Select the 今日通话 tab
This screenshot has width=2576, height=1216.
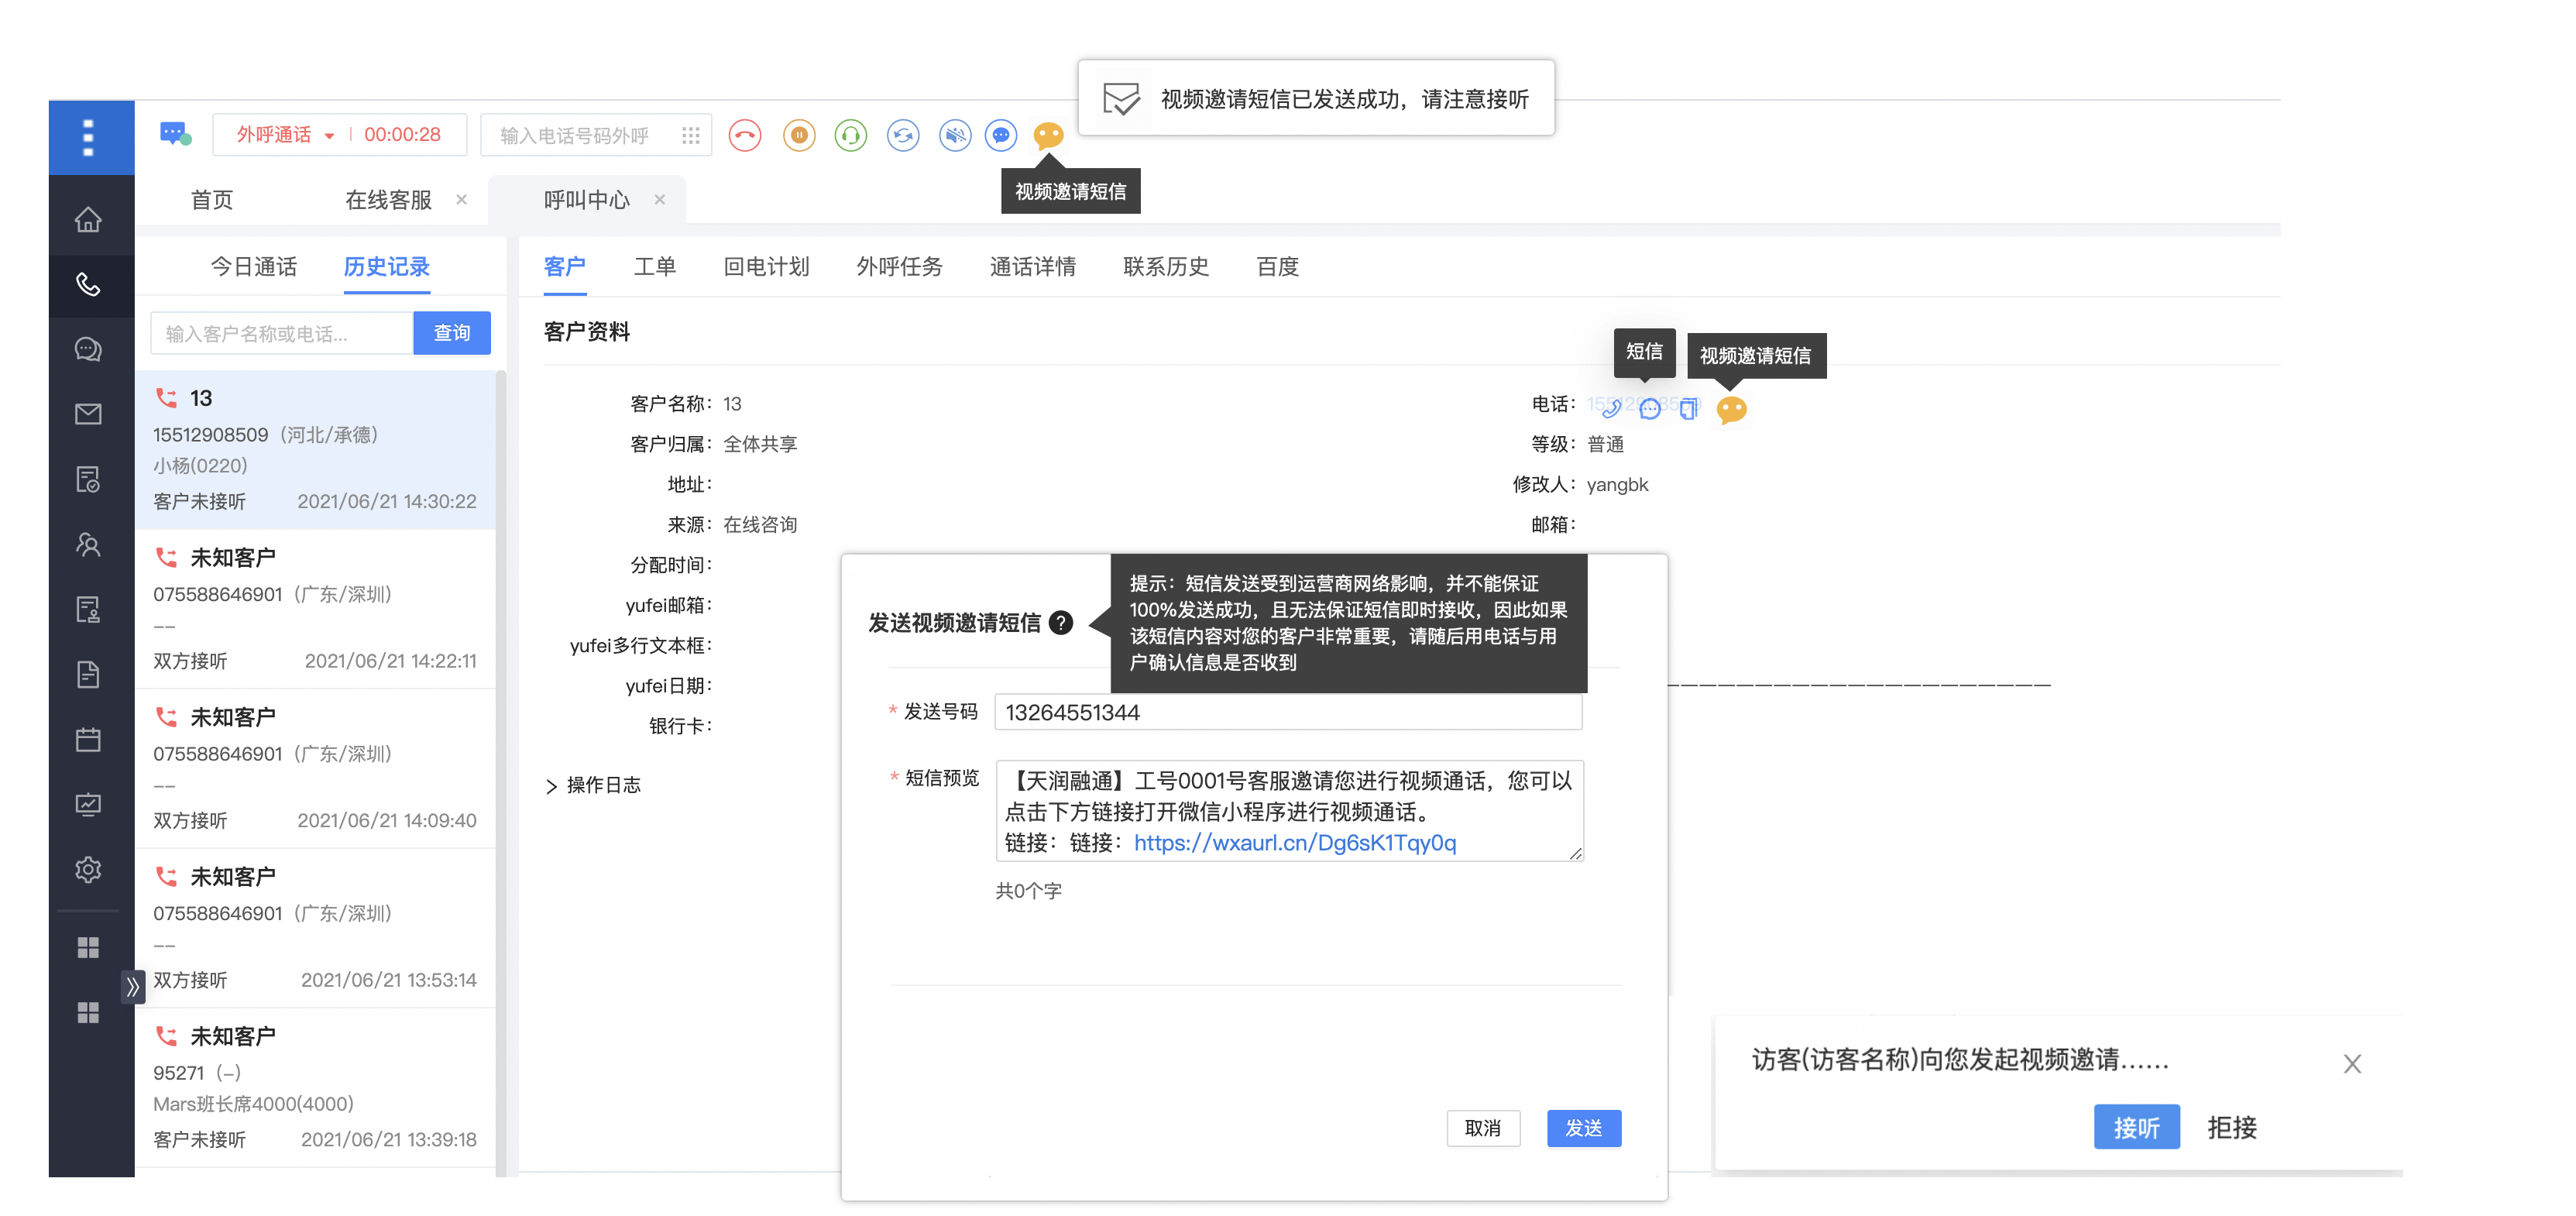pyautogui.click(x=254, y=266)
